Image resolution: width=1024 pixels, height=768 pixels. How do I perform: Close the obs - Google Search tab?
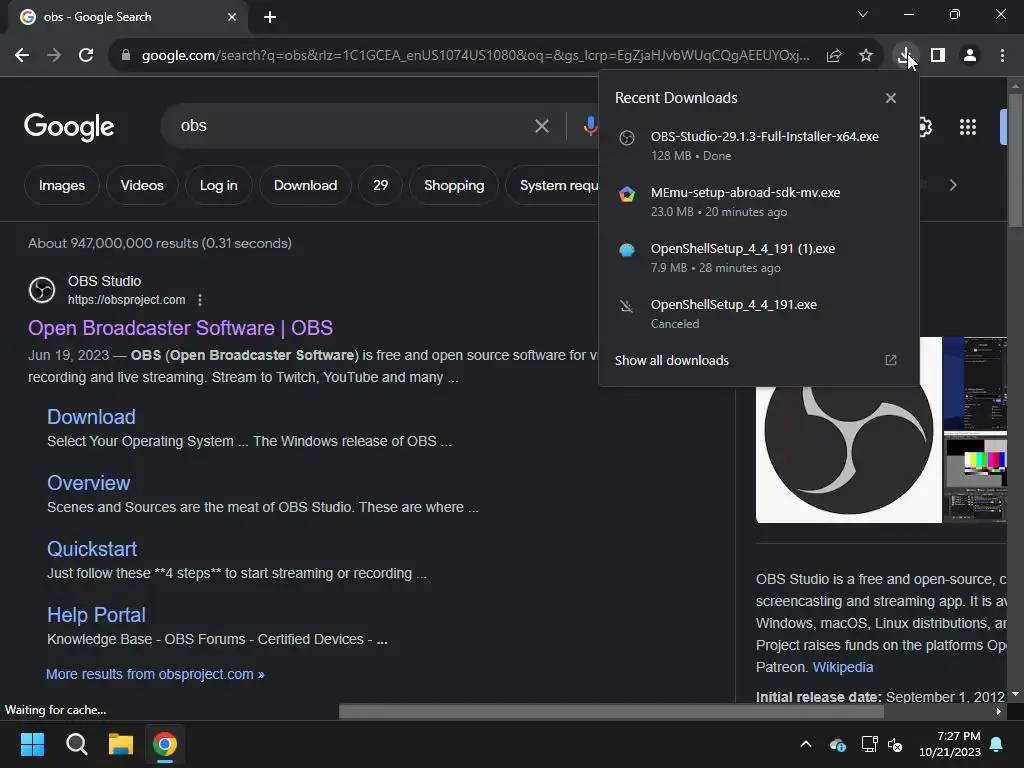coord(232,17)
